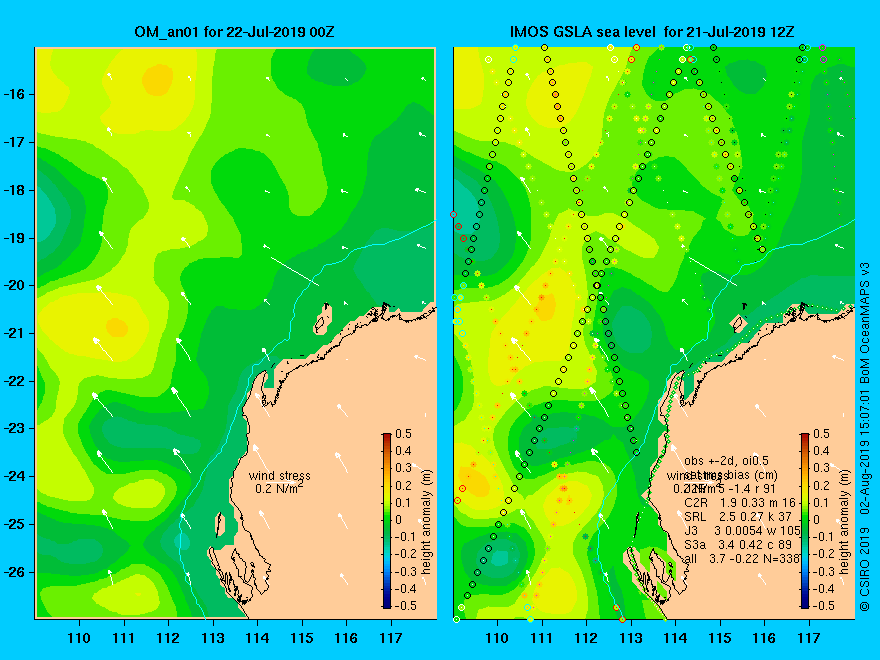Click the 0.2 label on the right color bar
The image size is (880, 660).
click(x=821, y=485)
